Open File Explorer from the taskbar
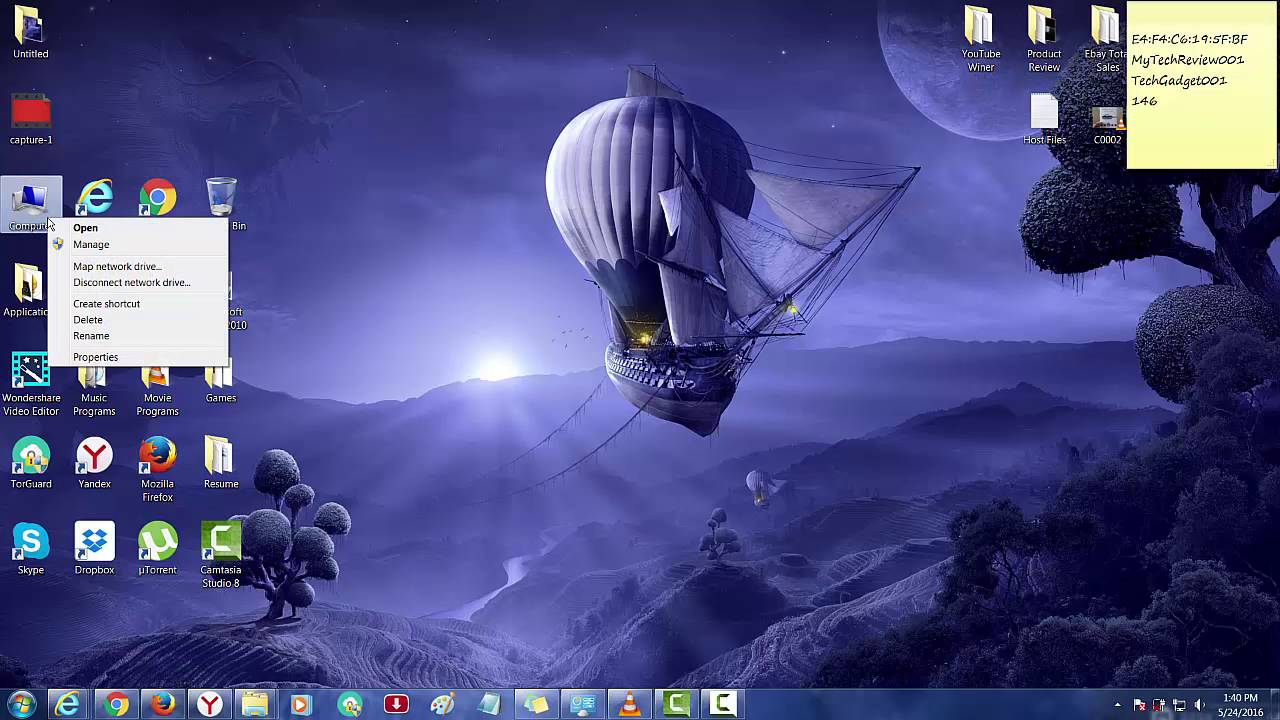This screenshot has height=720, width=1280. click(x=255, y=705)
